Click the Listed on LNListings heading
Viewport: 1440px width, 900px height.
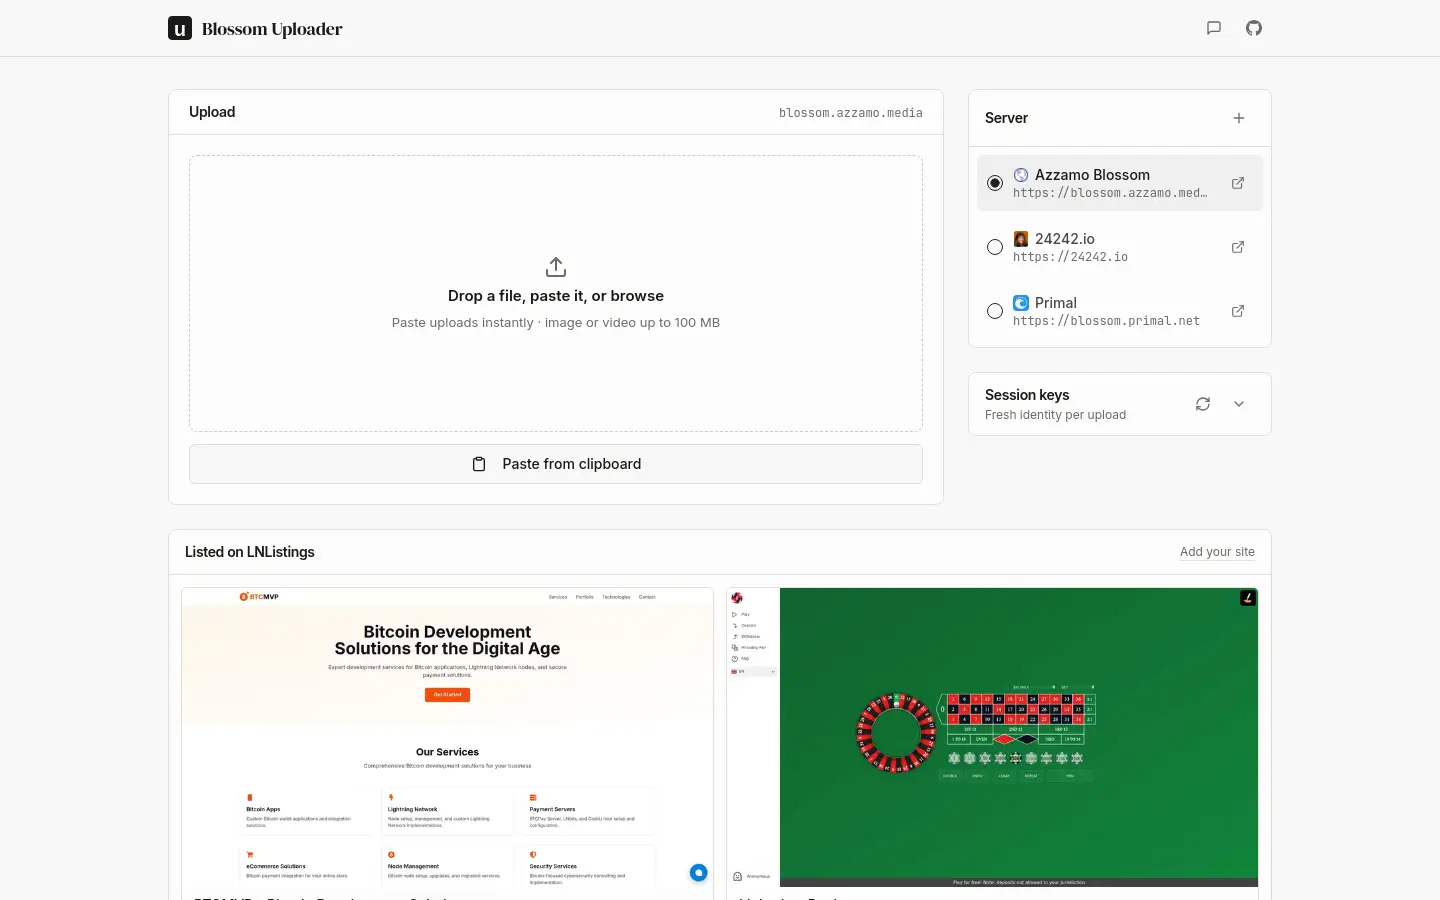[x=250, y=552]
